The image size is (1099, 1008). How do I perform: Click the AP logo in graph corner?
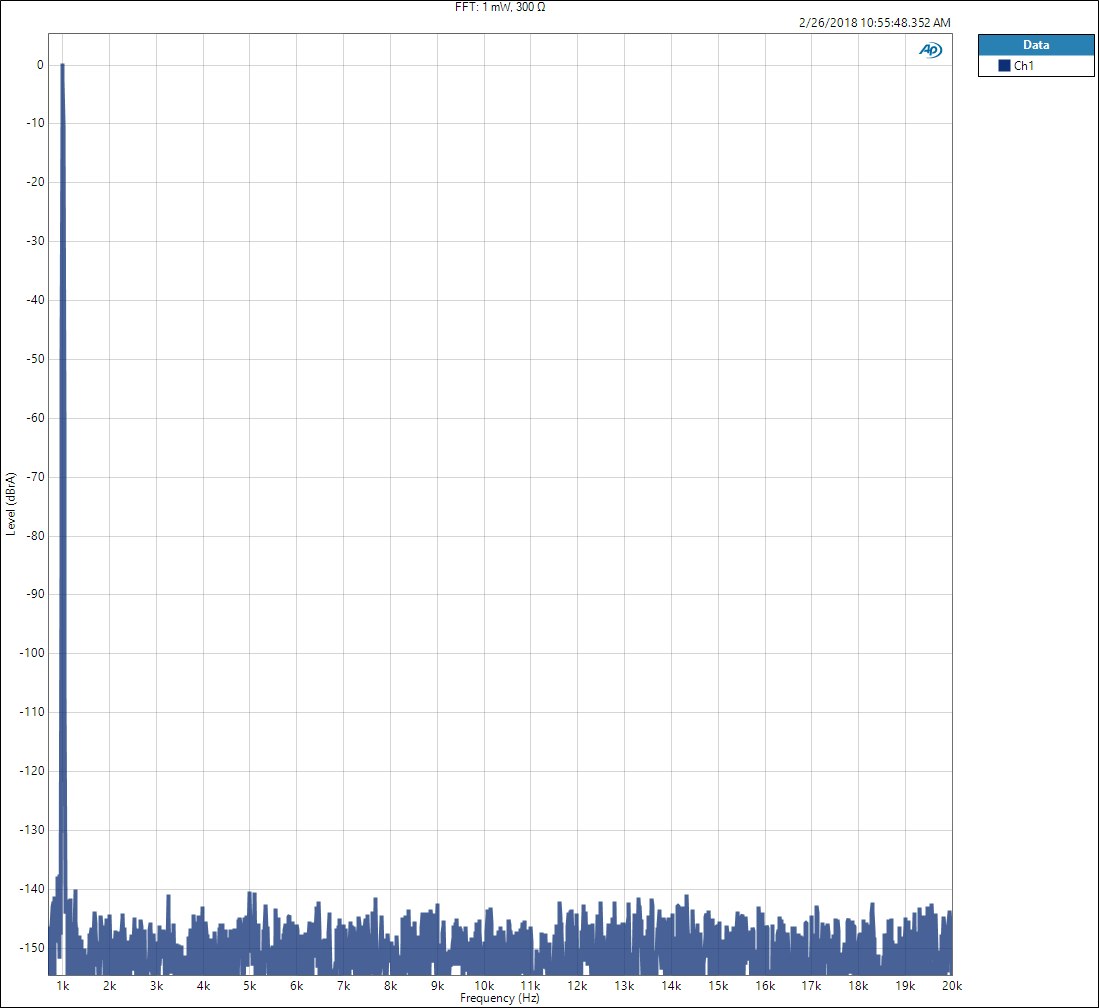930,50
